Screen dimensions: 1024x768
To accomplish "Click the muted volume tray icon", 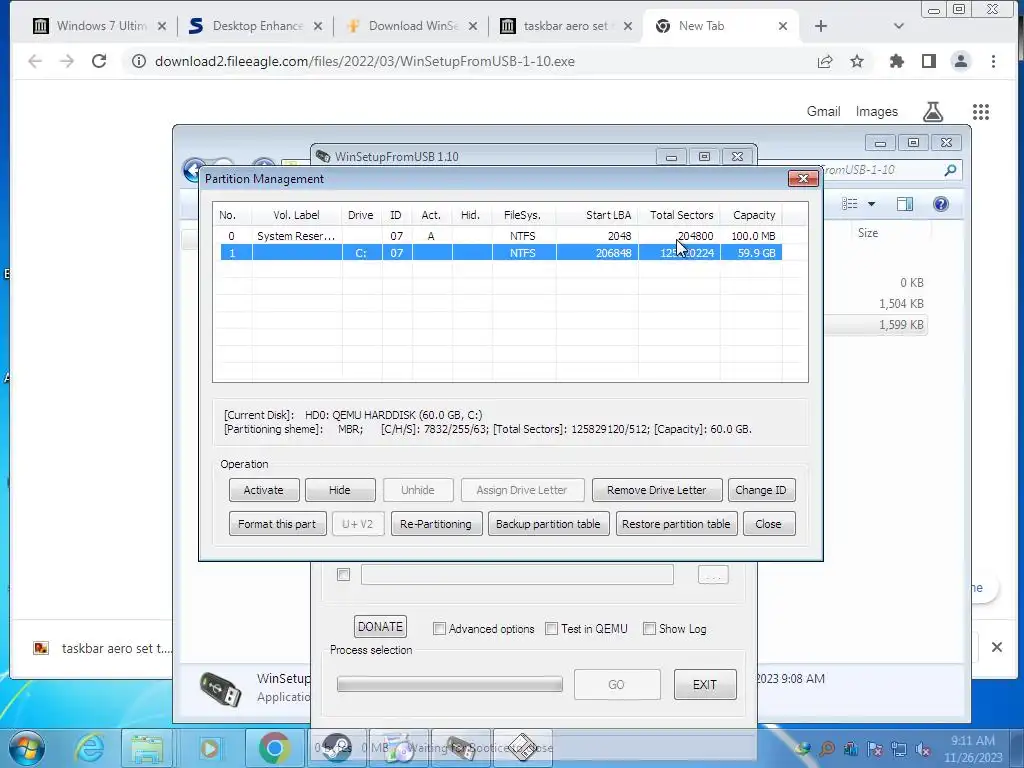I will point(923,749).
